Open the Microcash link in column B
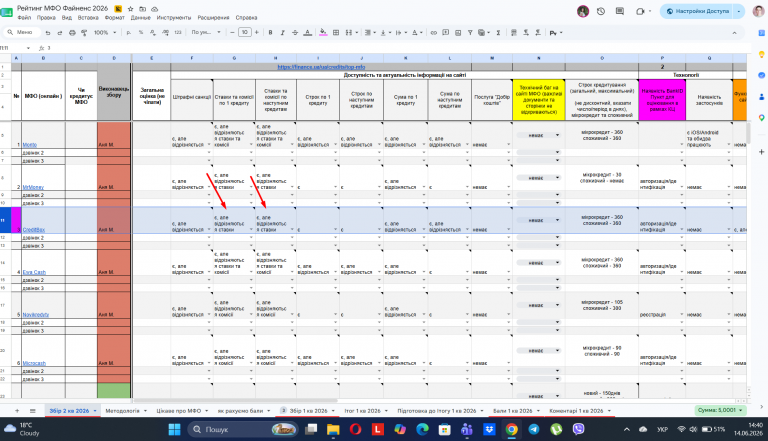Viewport: 768px width, 441px height. 34,363
